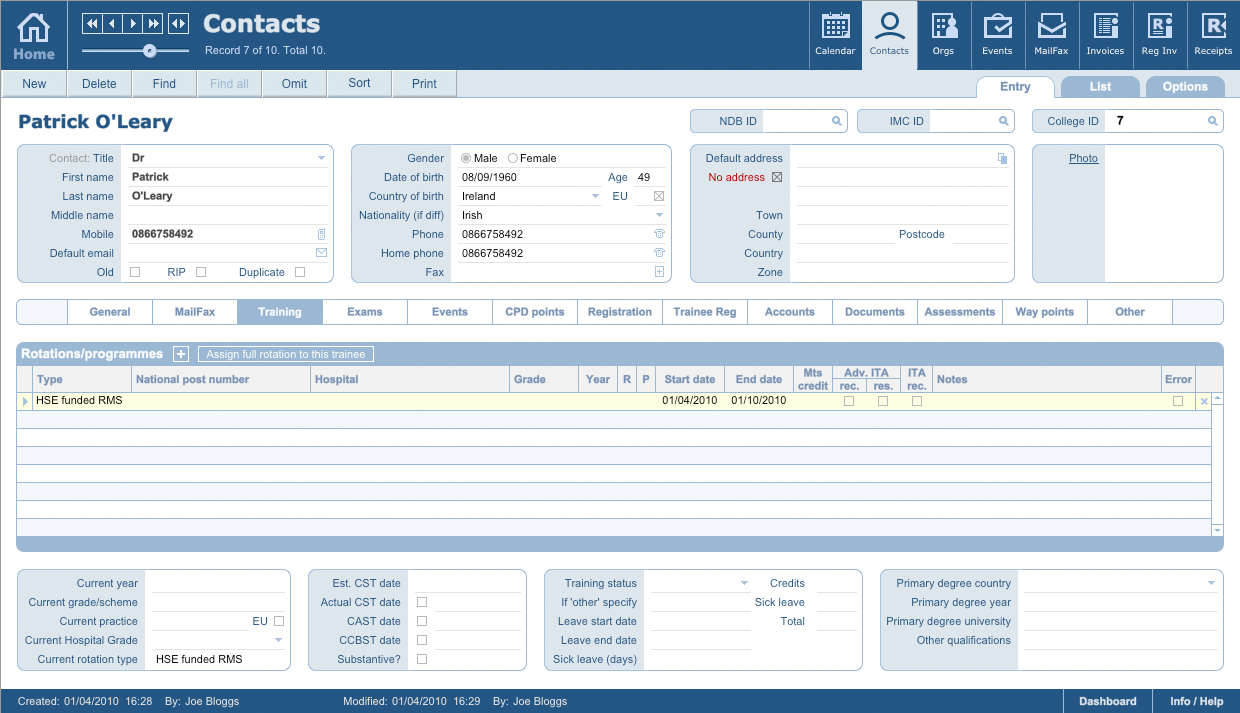The width and height of the screenshot is (1240, 713).
Task: Create a New contact record
Action: click(34, 84)
